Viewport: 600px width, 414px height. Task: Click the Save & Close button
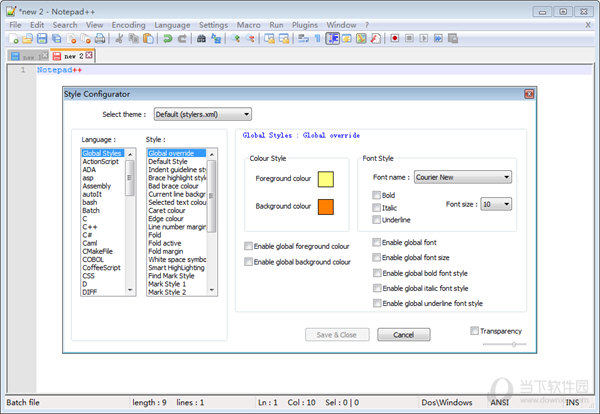click(337, 335)
